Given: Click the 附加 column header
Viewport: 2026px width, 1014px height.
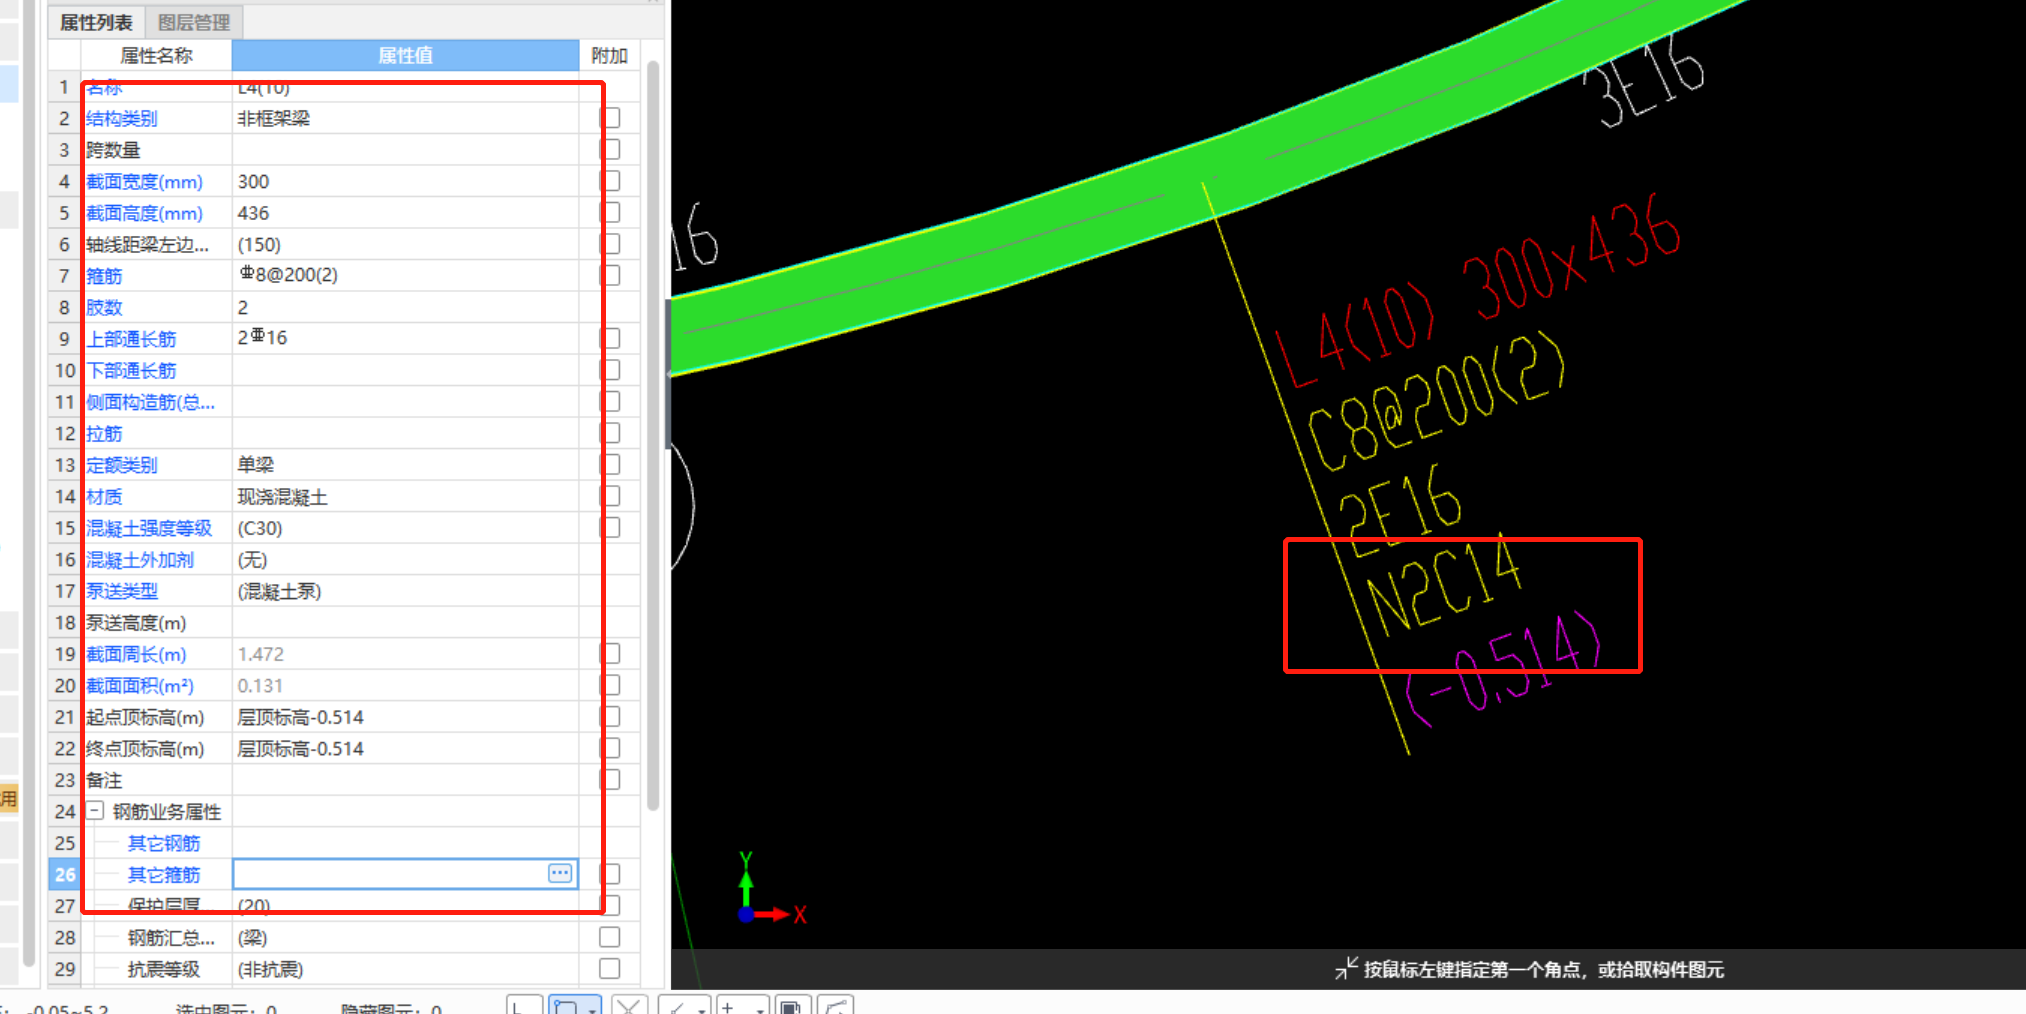Looking at the screenshot, I should 609,55.
